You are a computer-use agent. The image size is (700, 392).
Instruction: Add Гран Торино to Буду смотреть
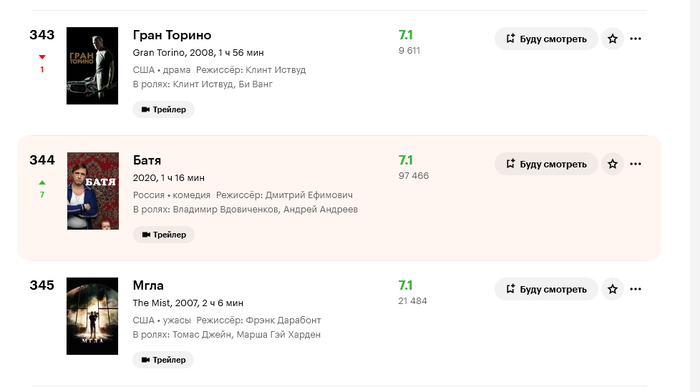546,39
